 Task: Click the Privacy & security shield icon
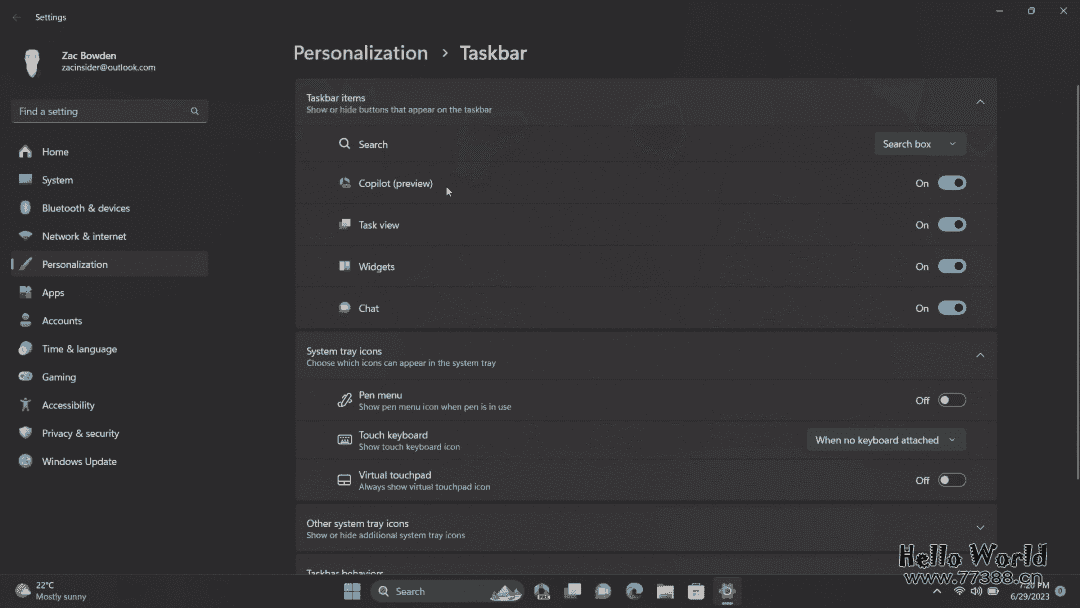point(25,433)
